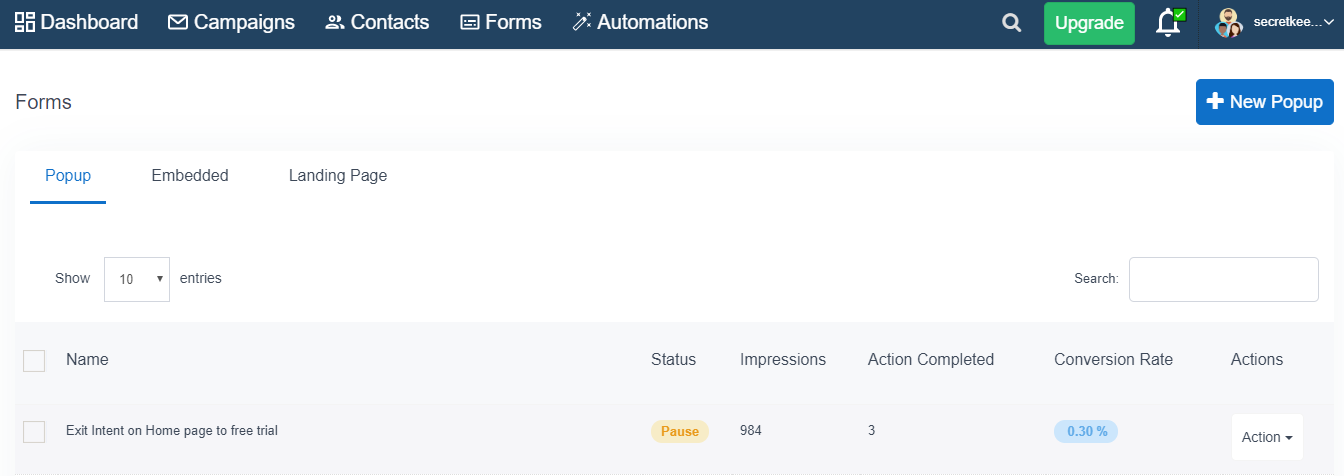This screenshot has width=1344, height=476.
Task: Select the Popup tab
Action: coord(68,176)
